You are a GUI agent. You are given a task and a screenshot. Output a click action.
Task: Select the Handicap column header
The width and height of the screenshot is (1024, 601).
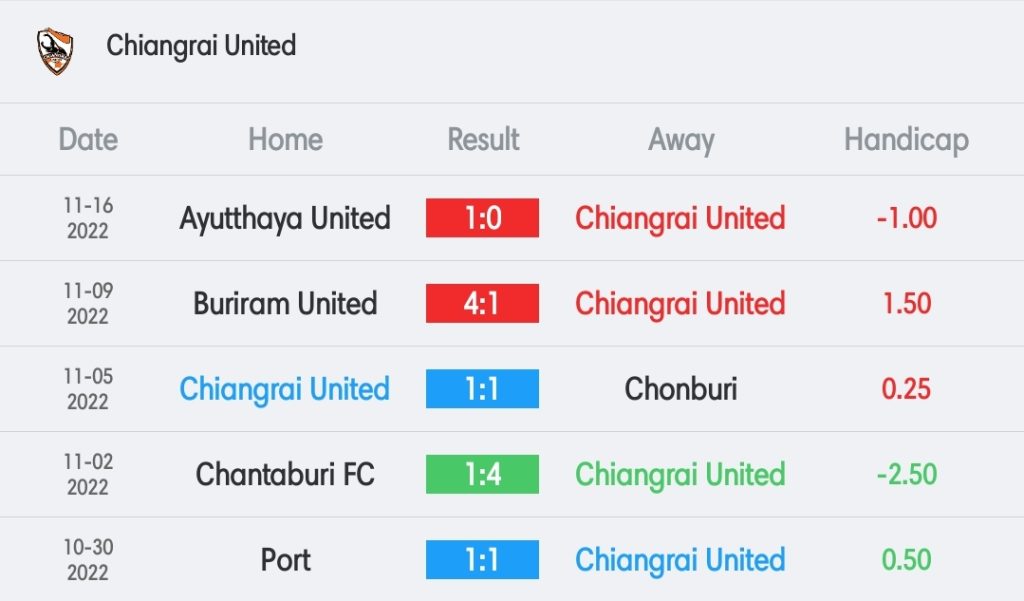pos(906,140)
